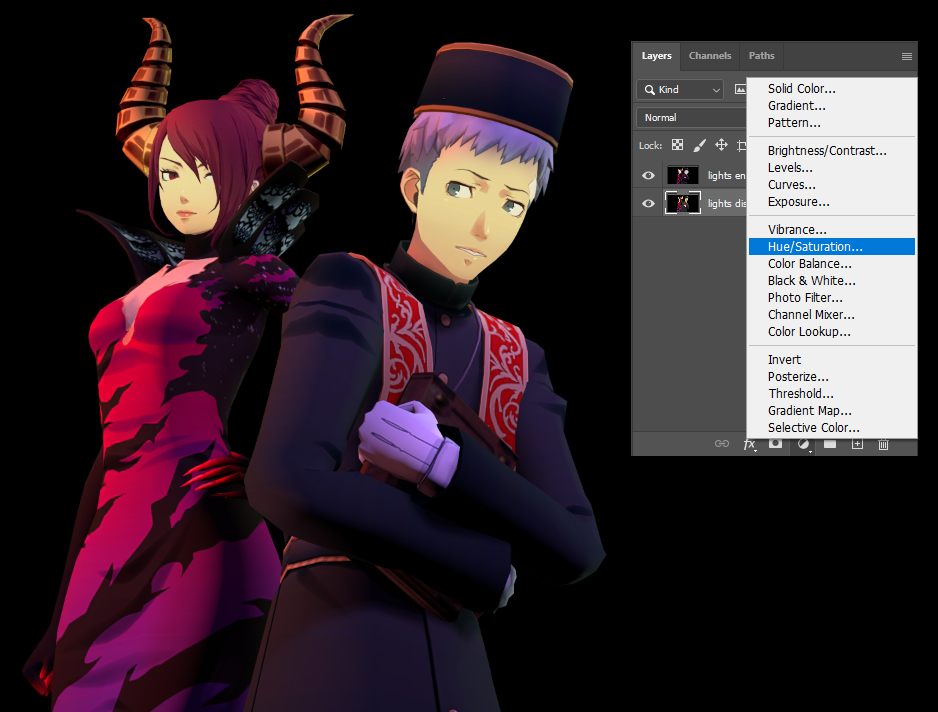Screen dimensions: 938x712
Task: Open the Normal blend mode dropdown
Action: pyautogui.click(x=692, y=118)
